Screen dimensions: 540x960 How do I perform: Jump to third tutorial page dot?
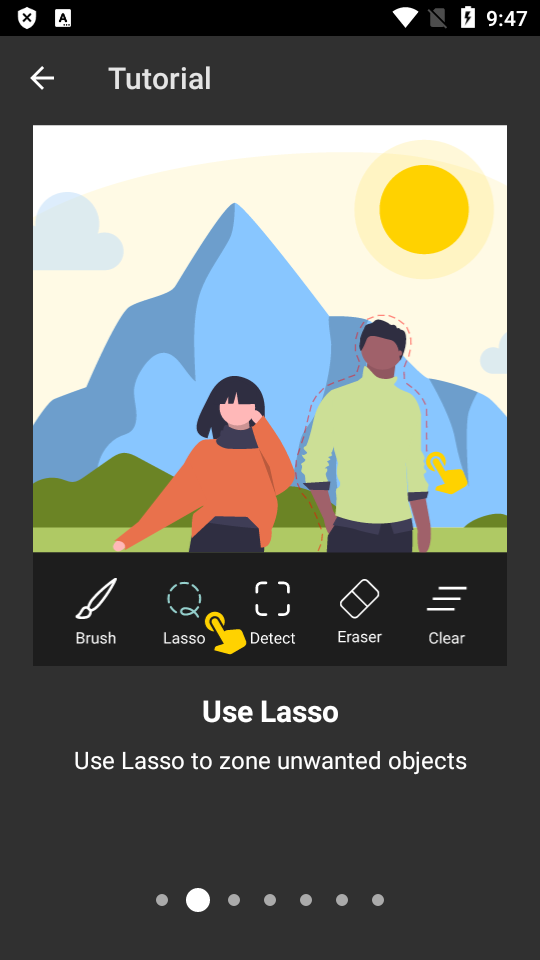coord(234,900)
